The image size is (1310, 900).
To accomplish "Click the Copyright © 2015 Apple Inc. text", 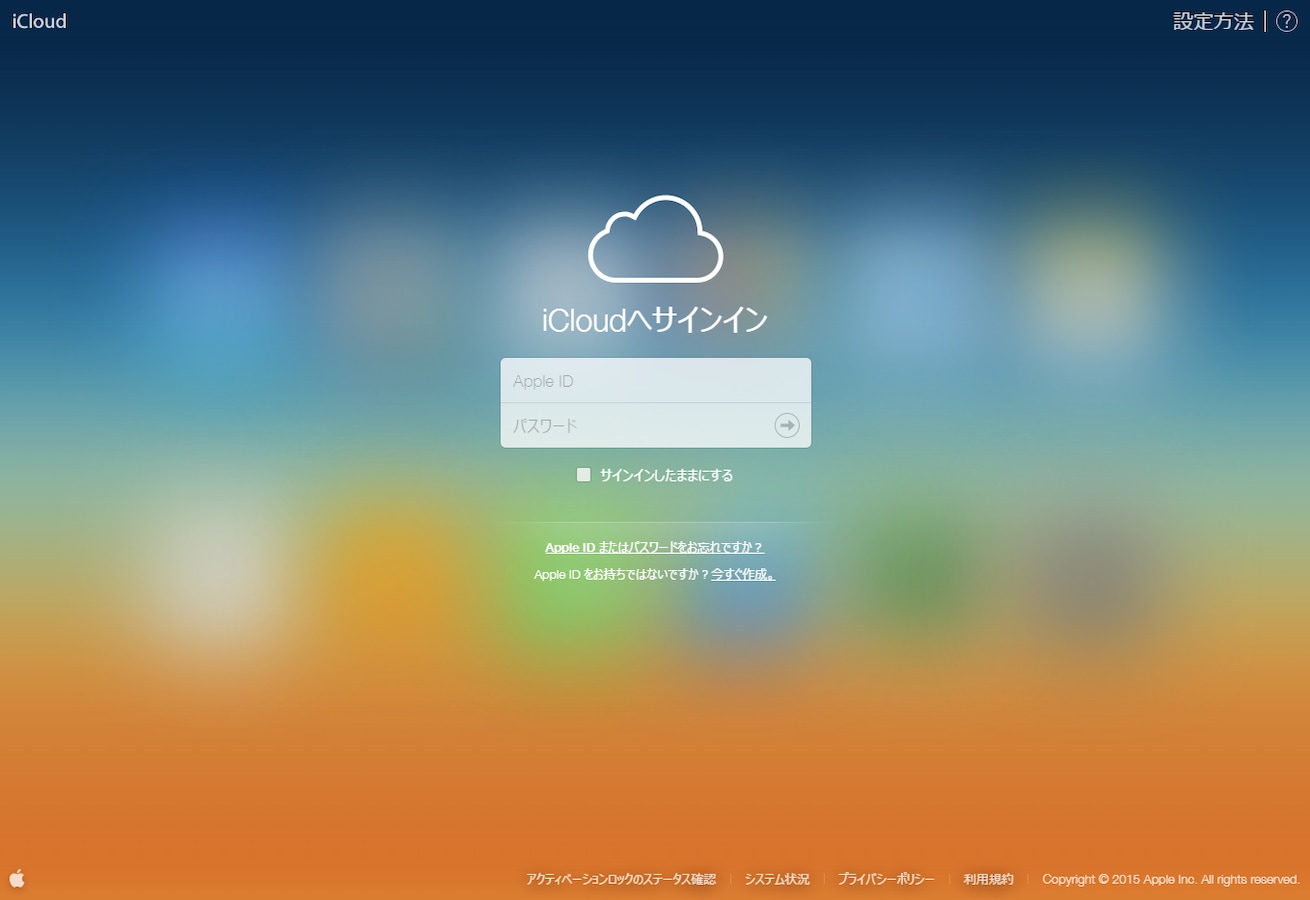I will coord(1171,880).
